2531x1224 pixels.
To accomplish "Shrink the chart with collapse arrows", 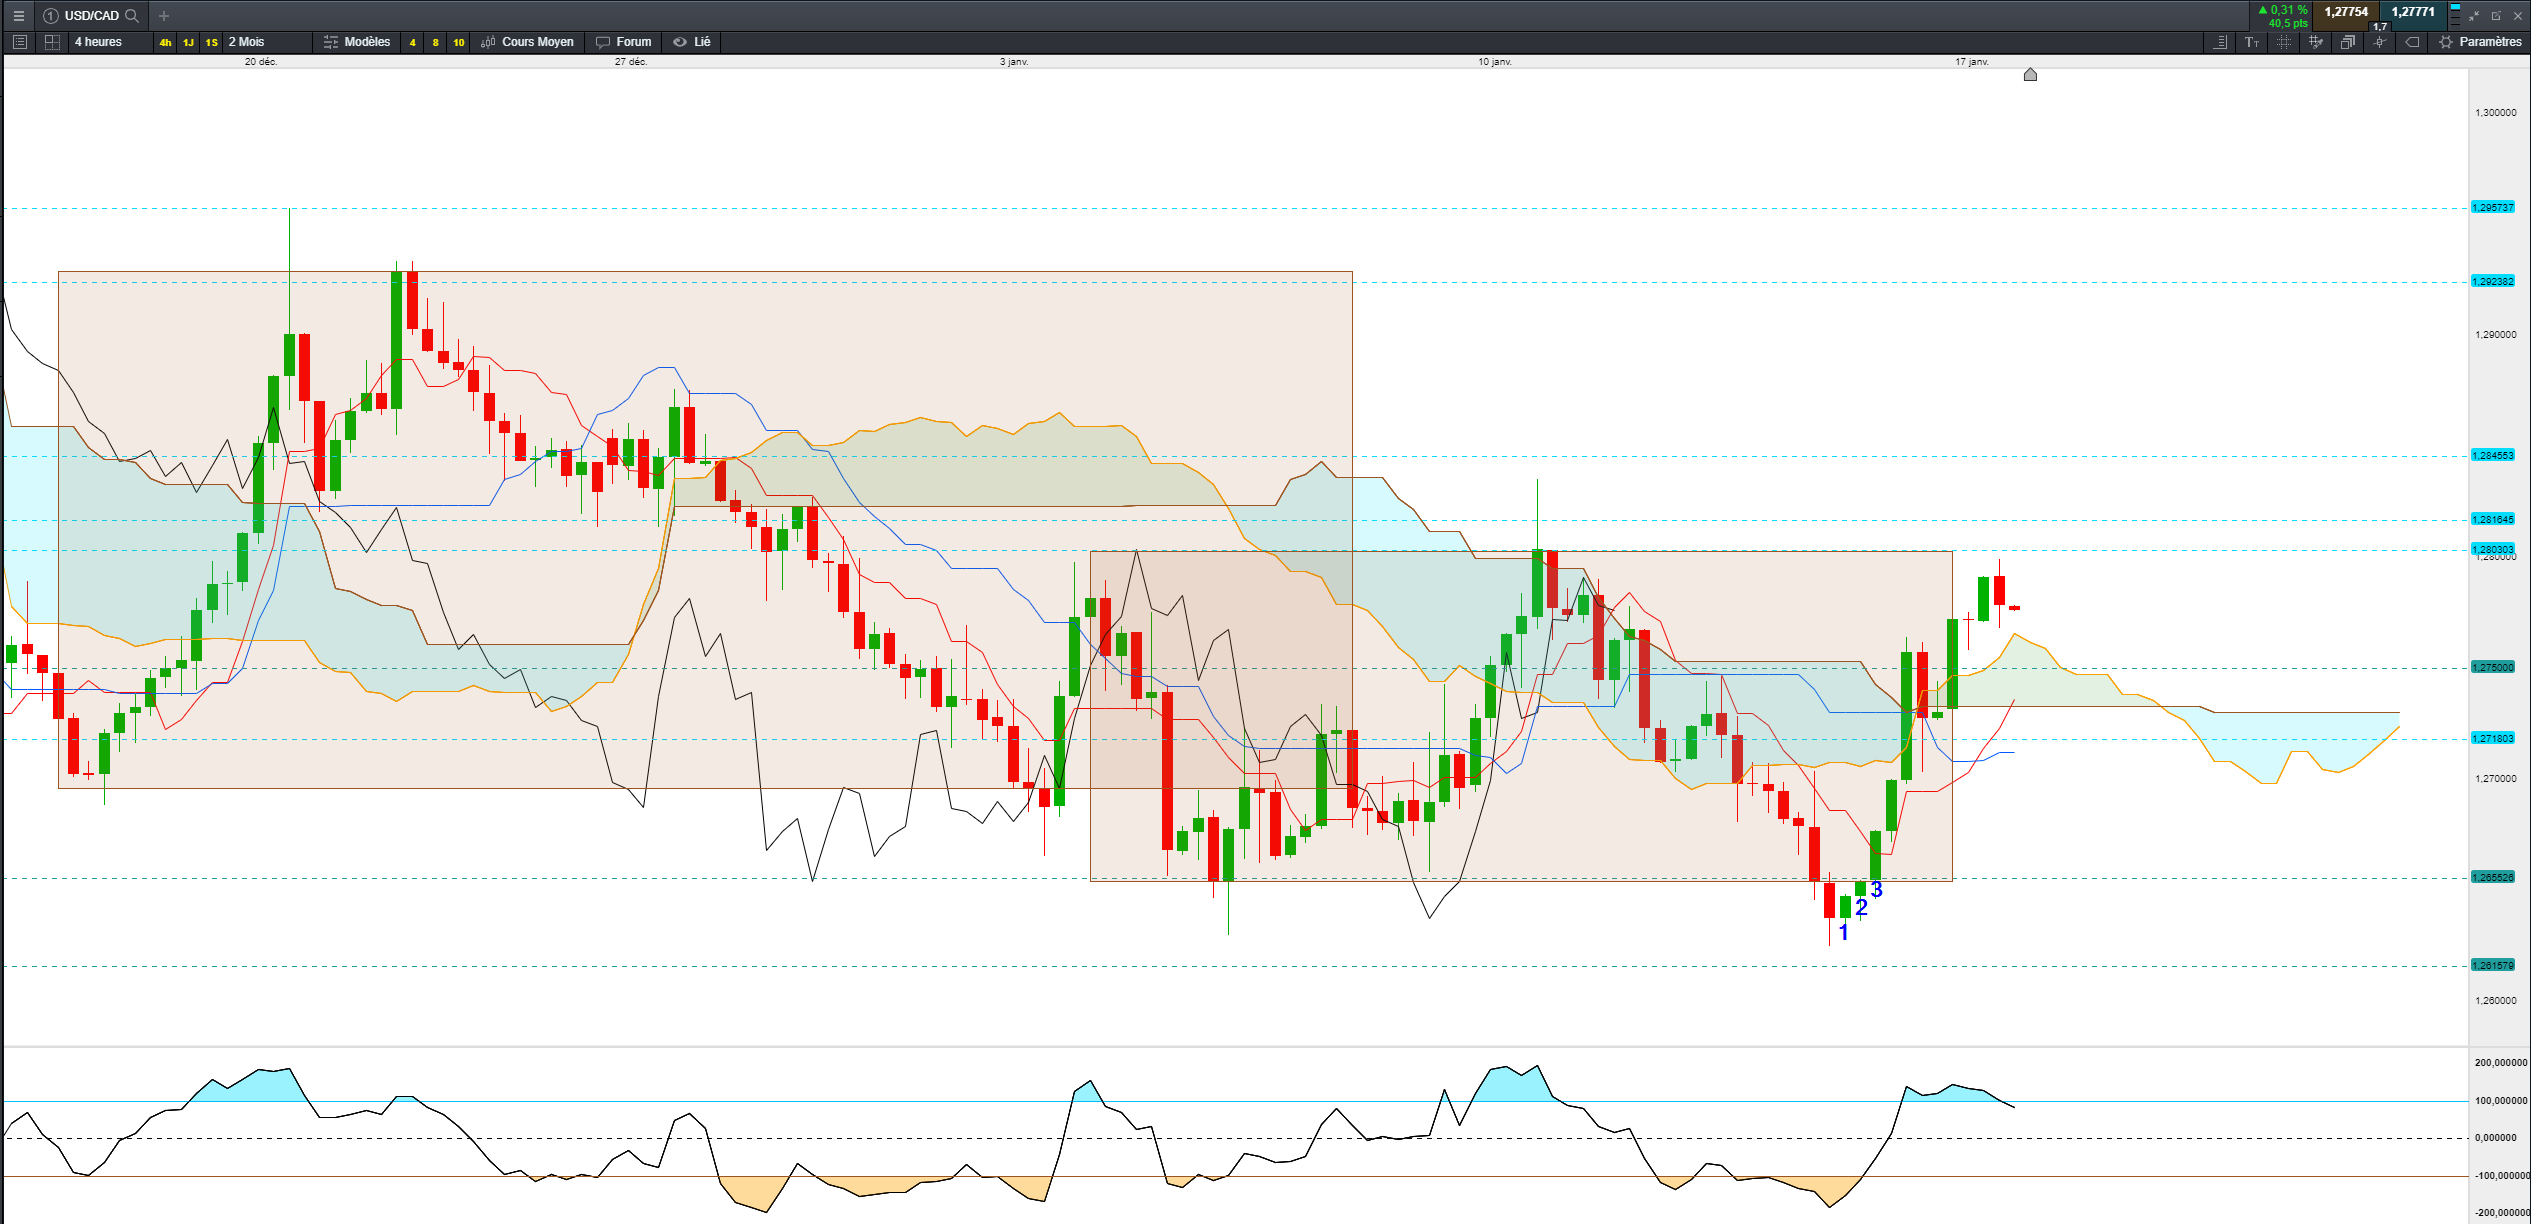I will click(2474, 15).
